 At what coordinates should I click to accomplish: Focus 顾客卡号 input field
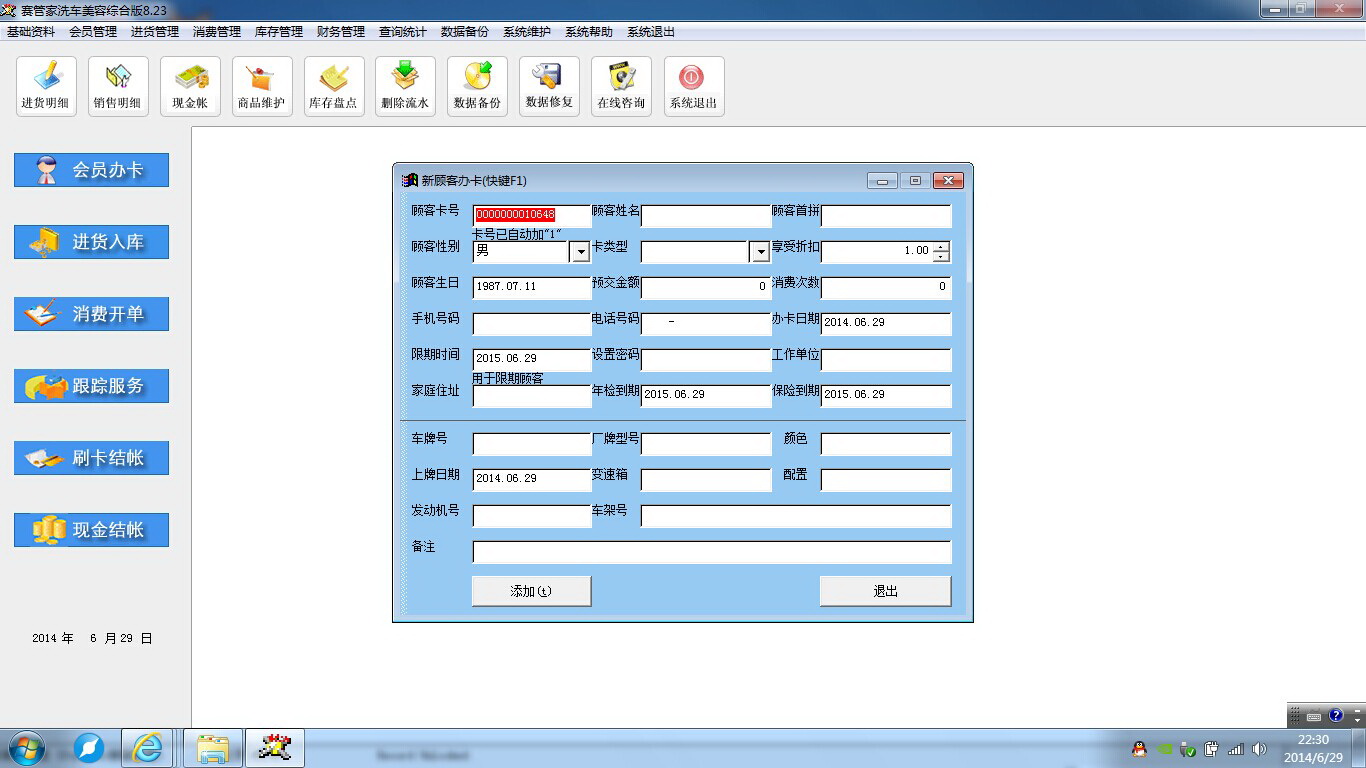532,215
